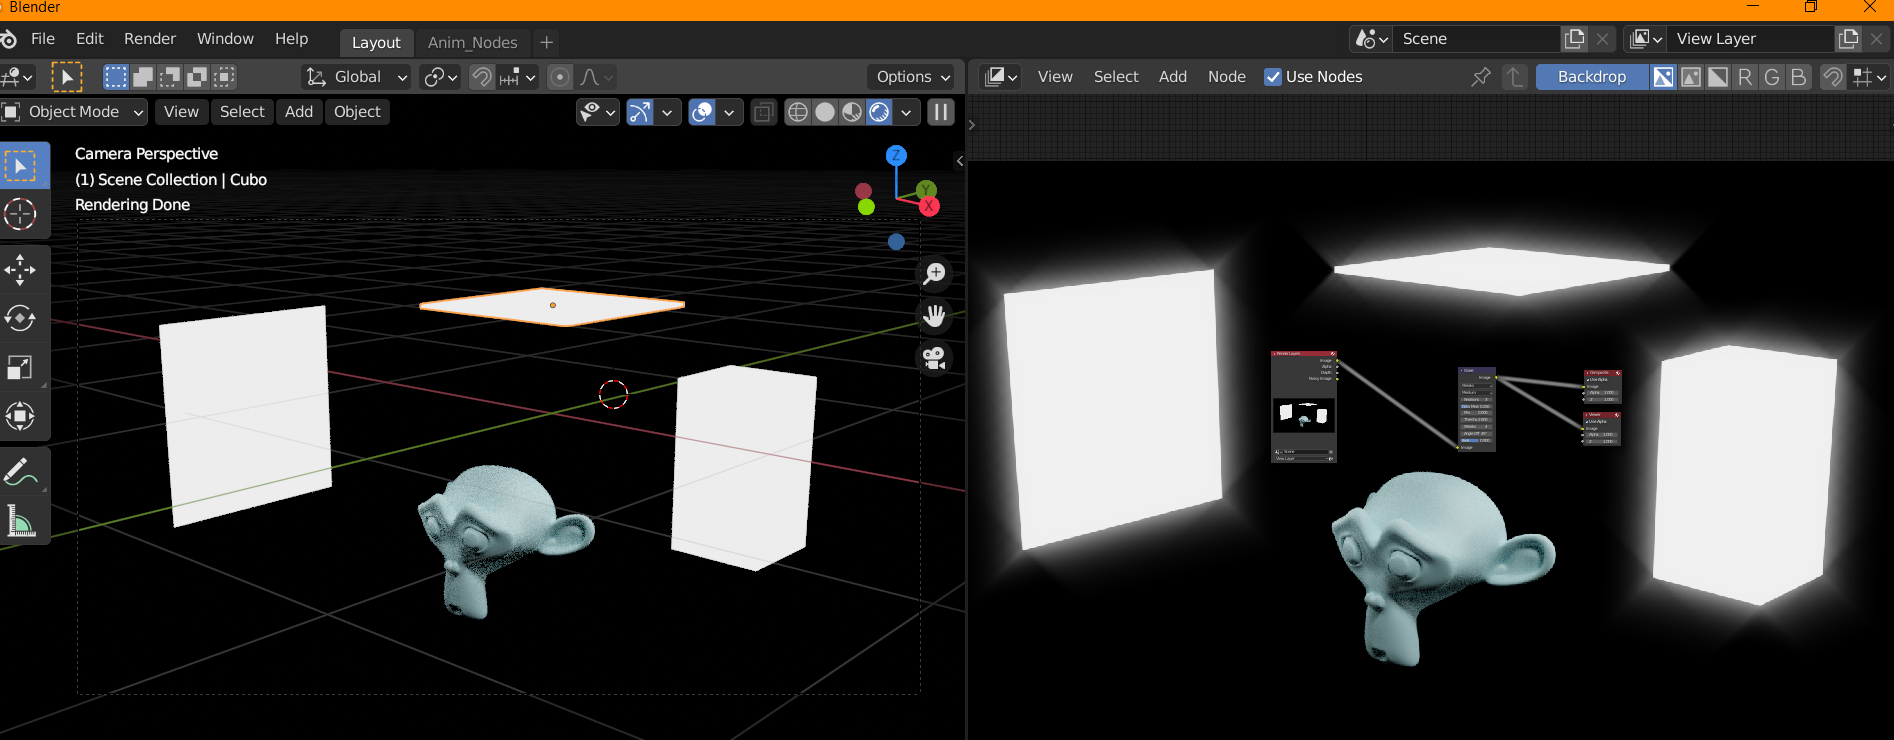Toggle viewport gizmos visibility

click(x=640, y=112)
